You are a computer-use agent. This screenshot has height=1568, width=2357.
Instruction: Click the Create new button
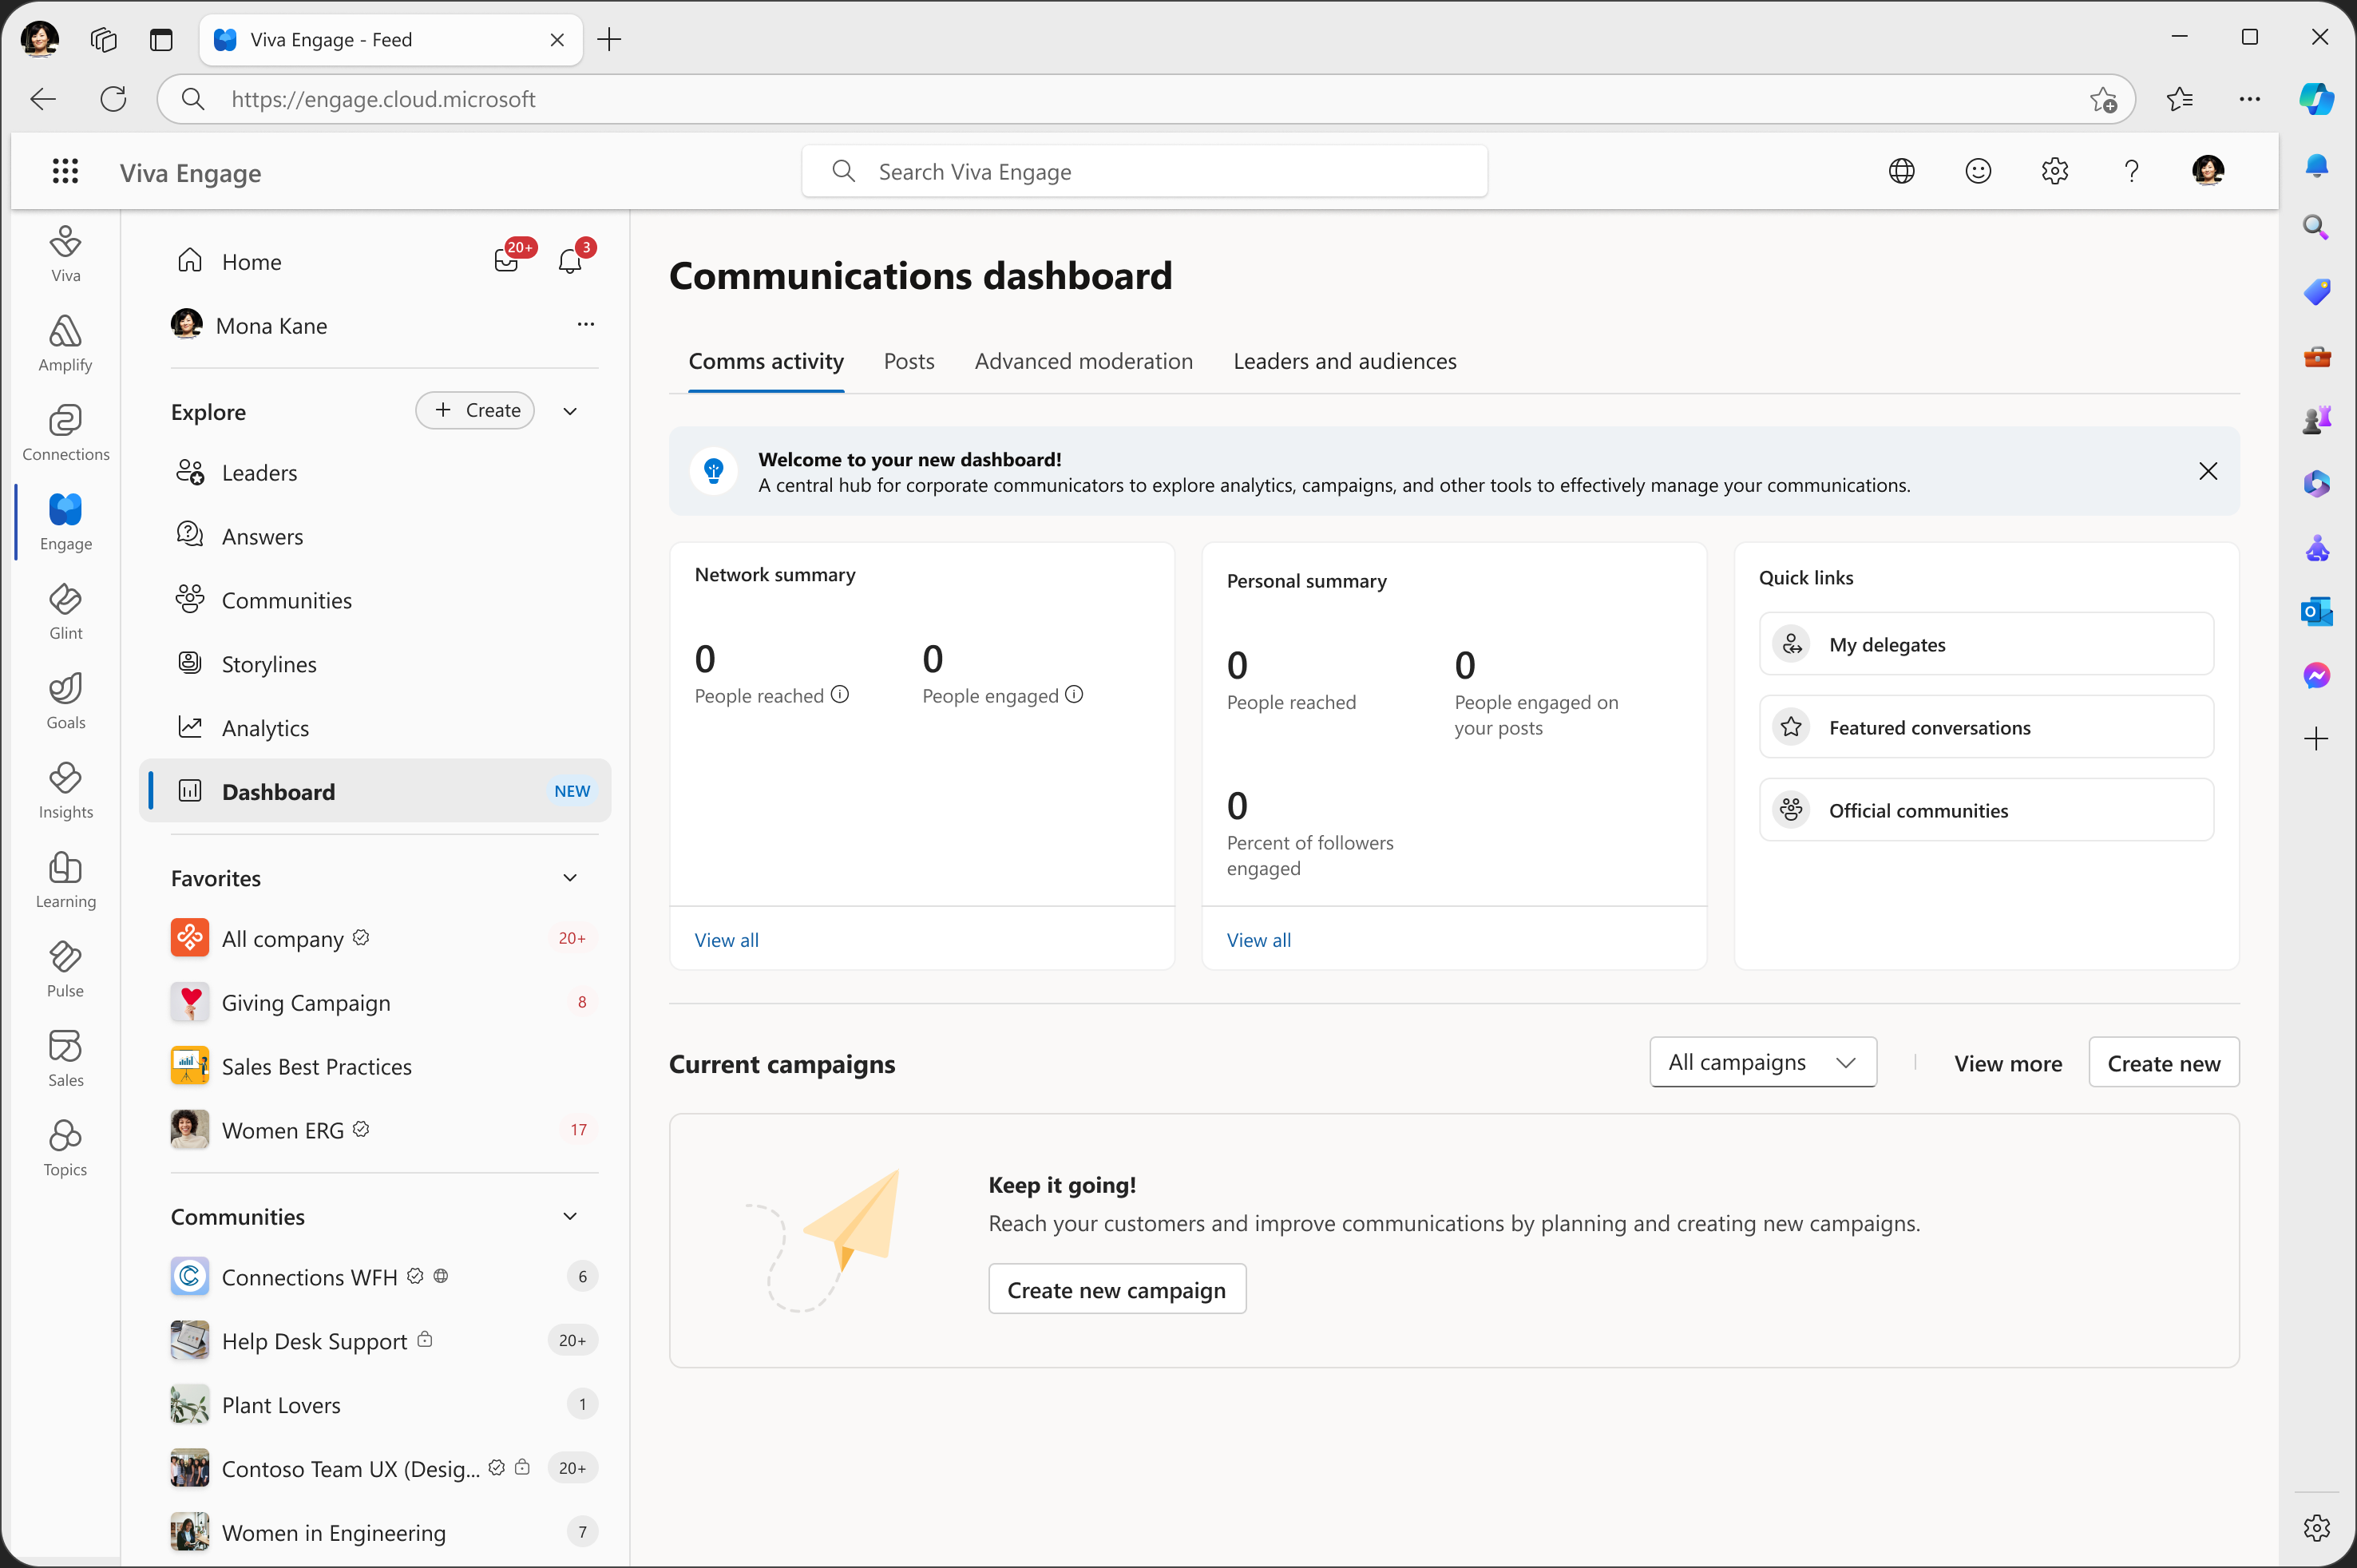pos(2163,1063)
